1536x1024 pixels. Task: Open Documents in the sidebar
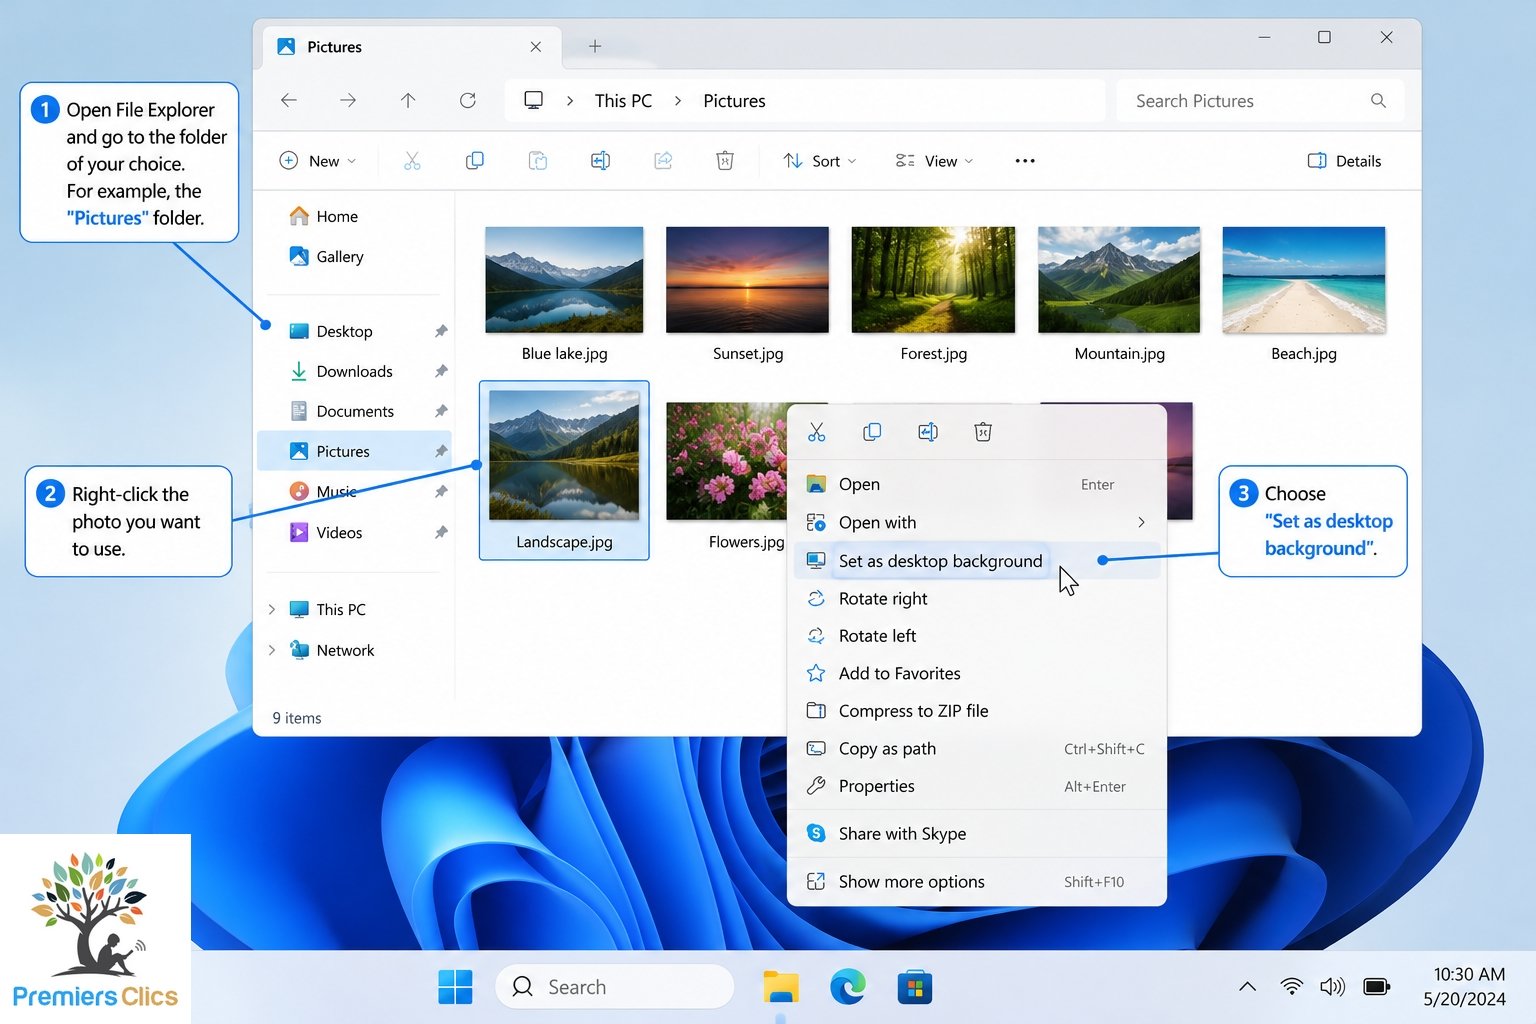pyautogui.click(x=355, y=411)
